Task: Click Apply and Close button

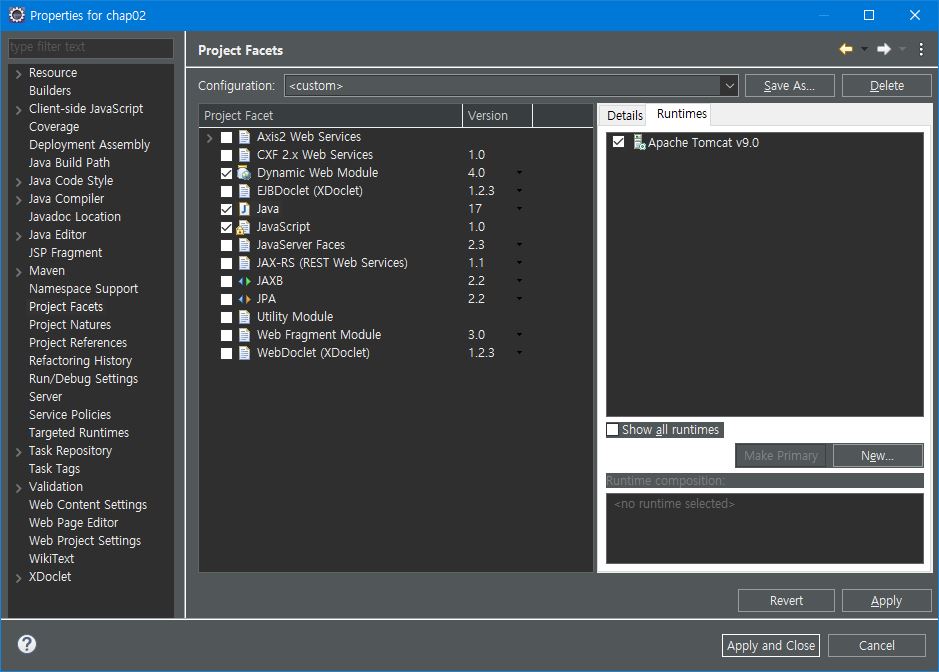Action: [771, 646]
